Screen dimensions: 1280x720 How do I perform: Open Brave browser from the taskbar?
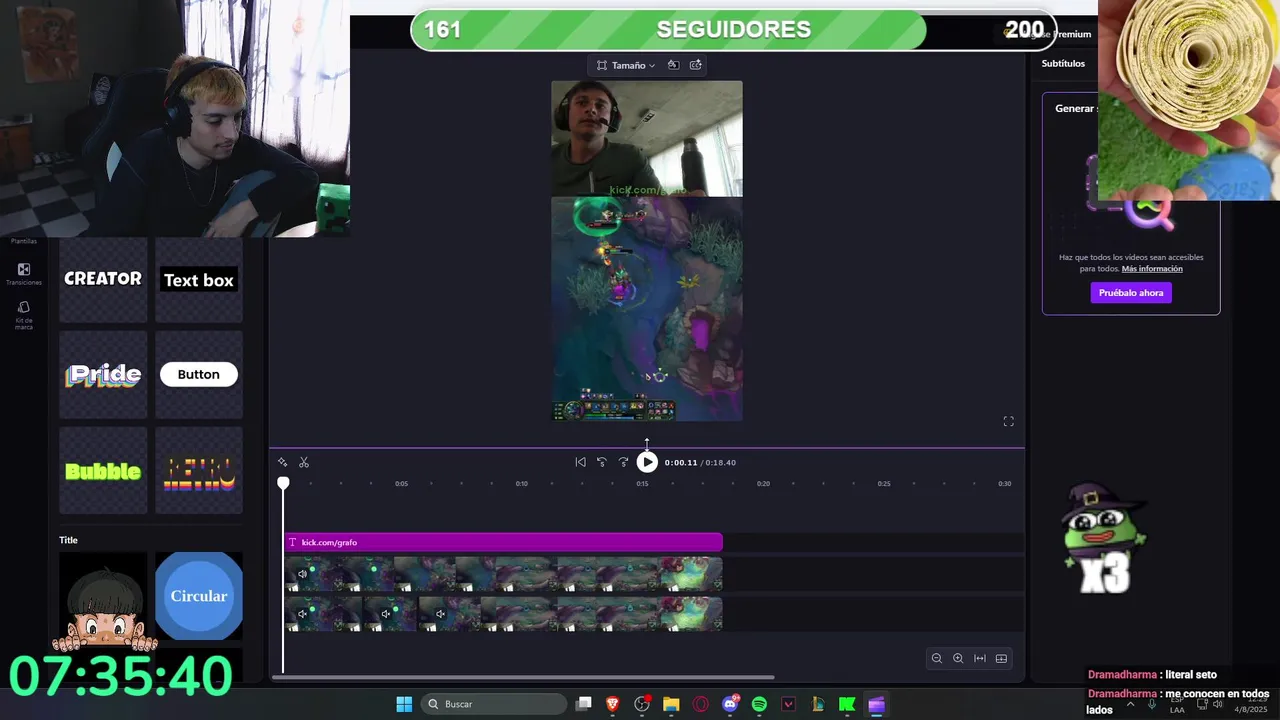[x=613, y=704]
